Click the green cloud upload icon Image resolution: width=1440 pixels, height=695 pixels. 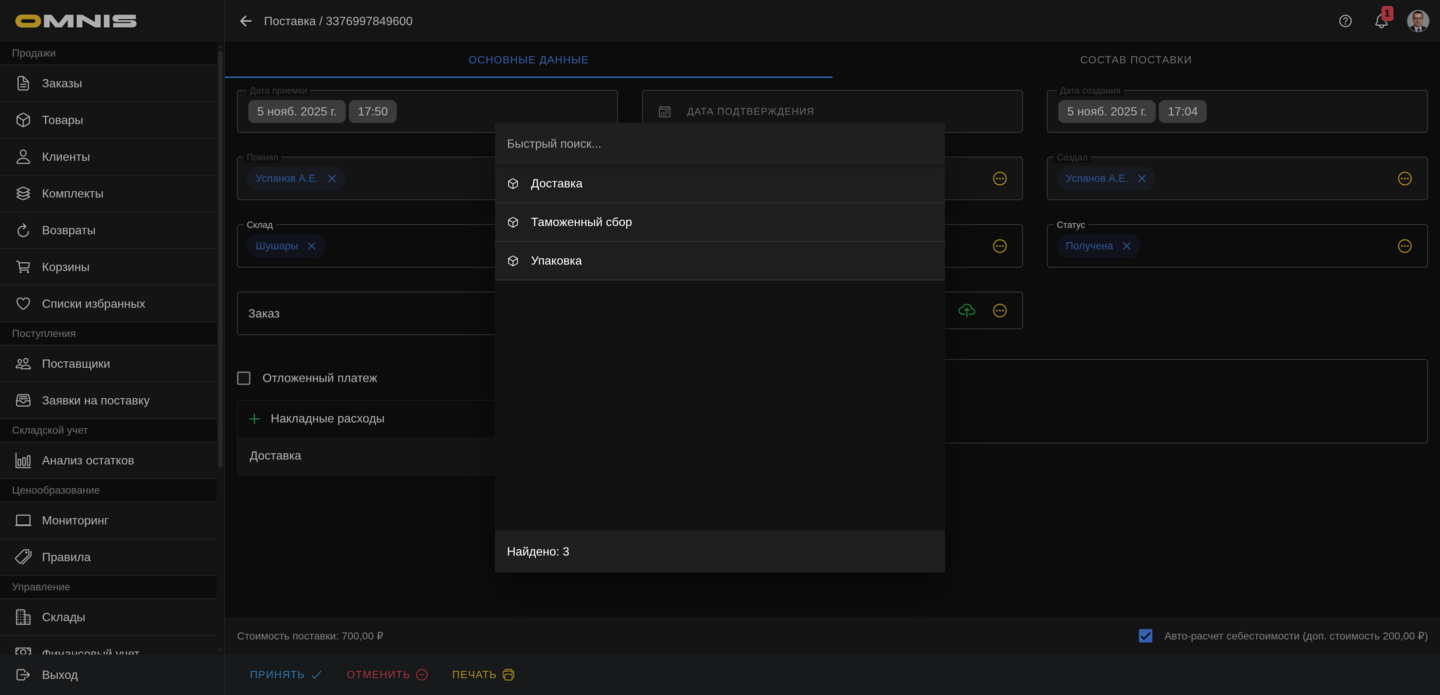pos(966,311)
